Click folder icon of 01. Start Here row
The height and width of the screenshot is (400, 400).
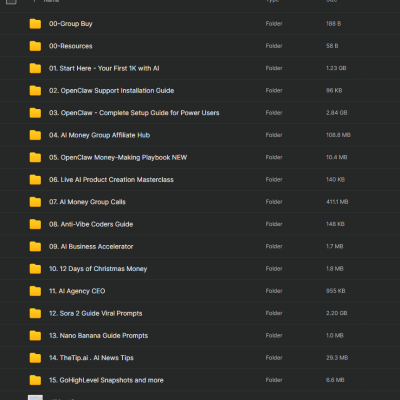point(35,68)
